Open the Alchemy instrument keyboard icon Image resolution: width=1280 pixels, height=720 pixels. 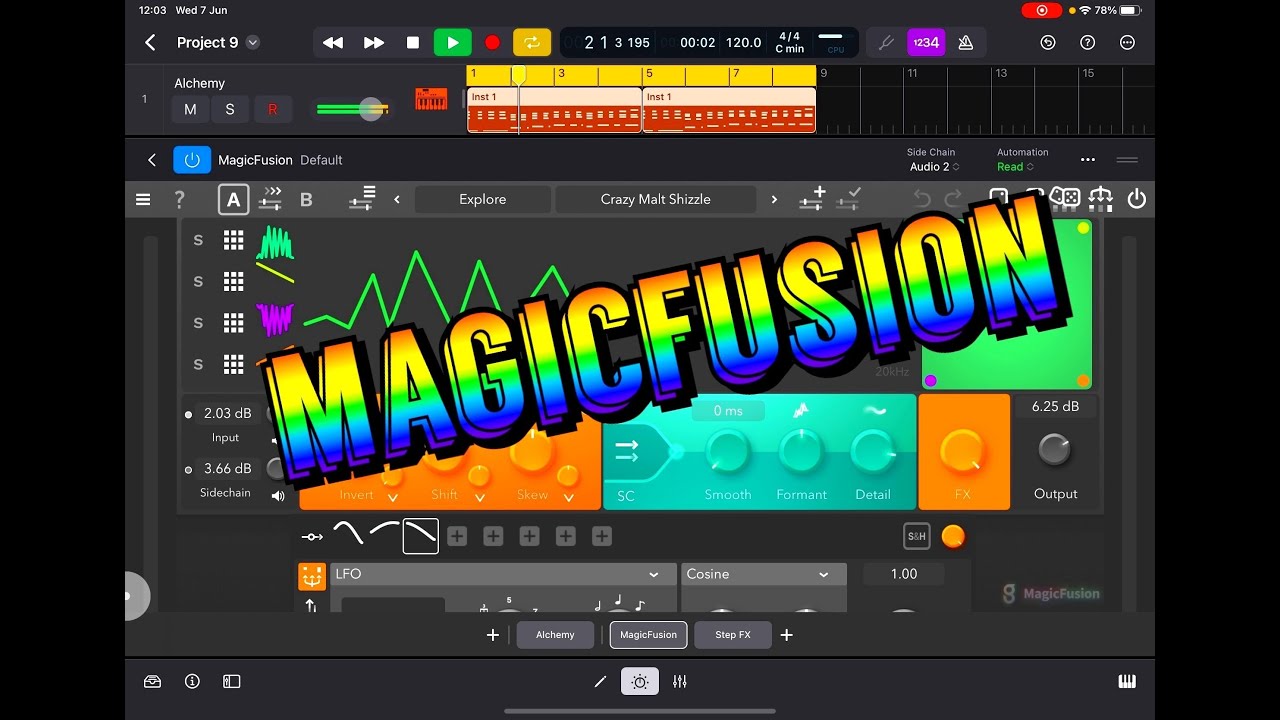(431, 99)
